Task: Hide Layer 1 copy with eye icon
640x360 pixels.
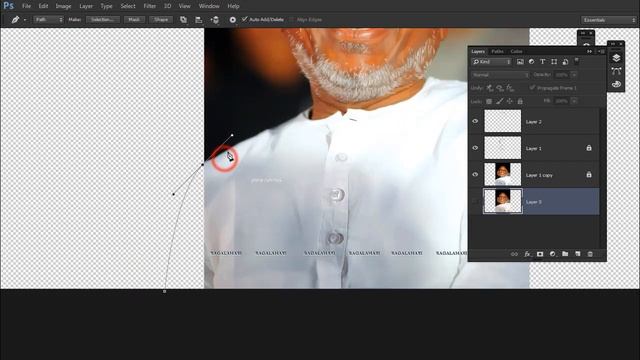Action: pyautogui.click(x=475, y=174)
